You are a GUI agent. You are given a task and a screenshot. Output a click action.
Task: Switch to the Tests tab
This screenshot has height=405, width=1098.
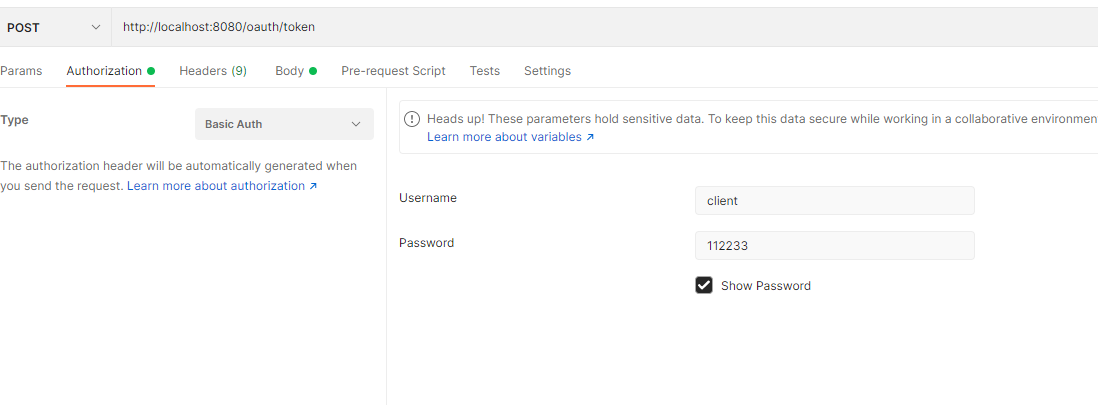pyautogui.click(x=485, y=71)
